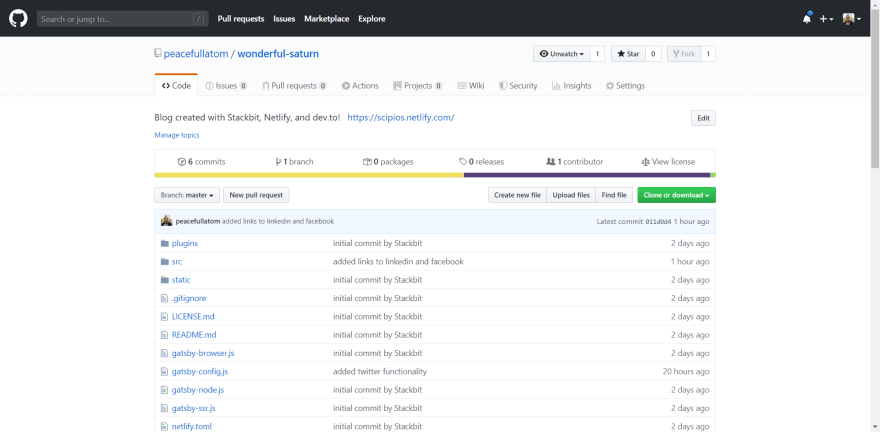
Task: View the stargazers count 0
Action: (x=653, y=54)
